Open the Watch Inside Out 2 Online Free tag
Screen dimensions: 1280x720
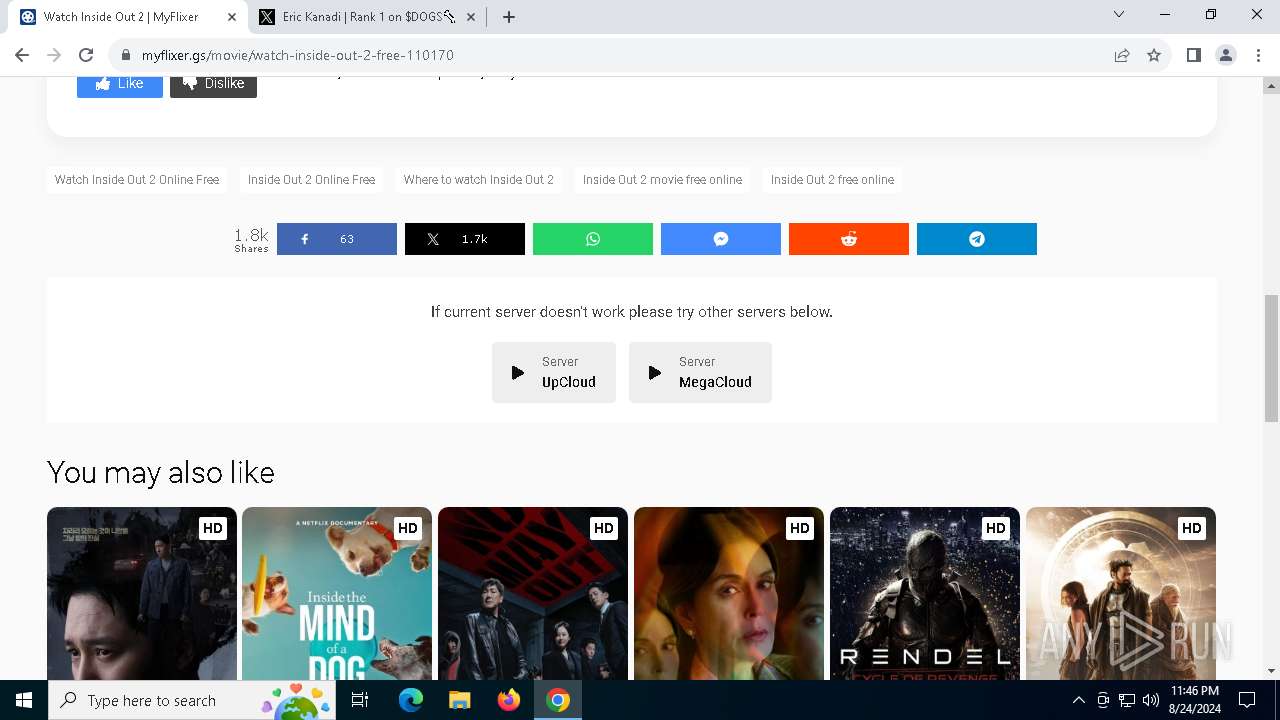click(137, 180)
